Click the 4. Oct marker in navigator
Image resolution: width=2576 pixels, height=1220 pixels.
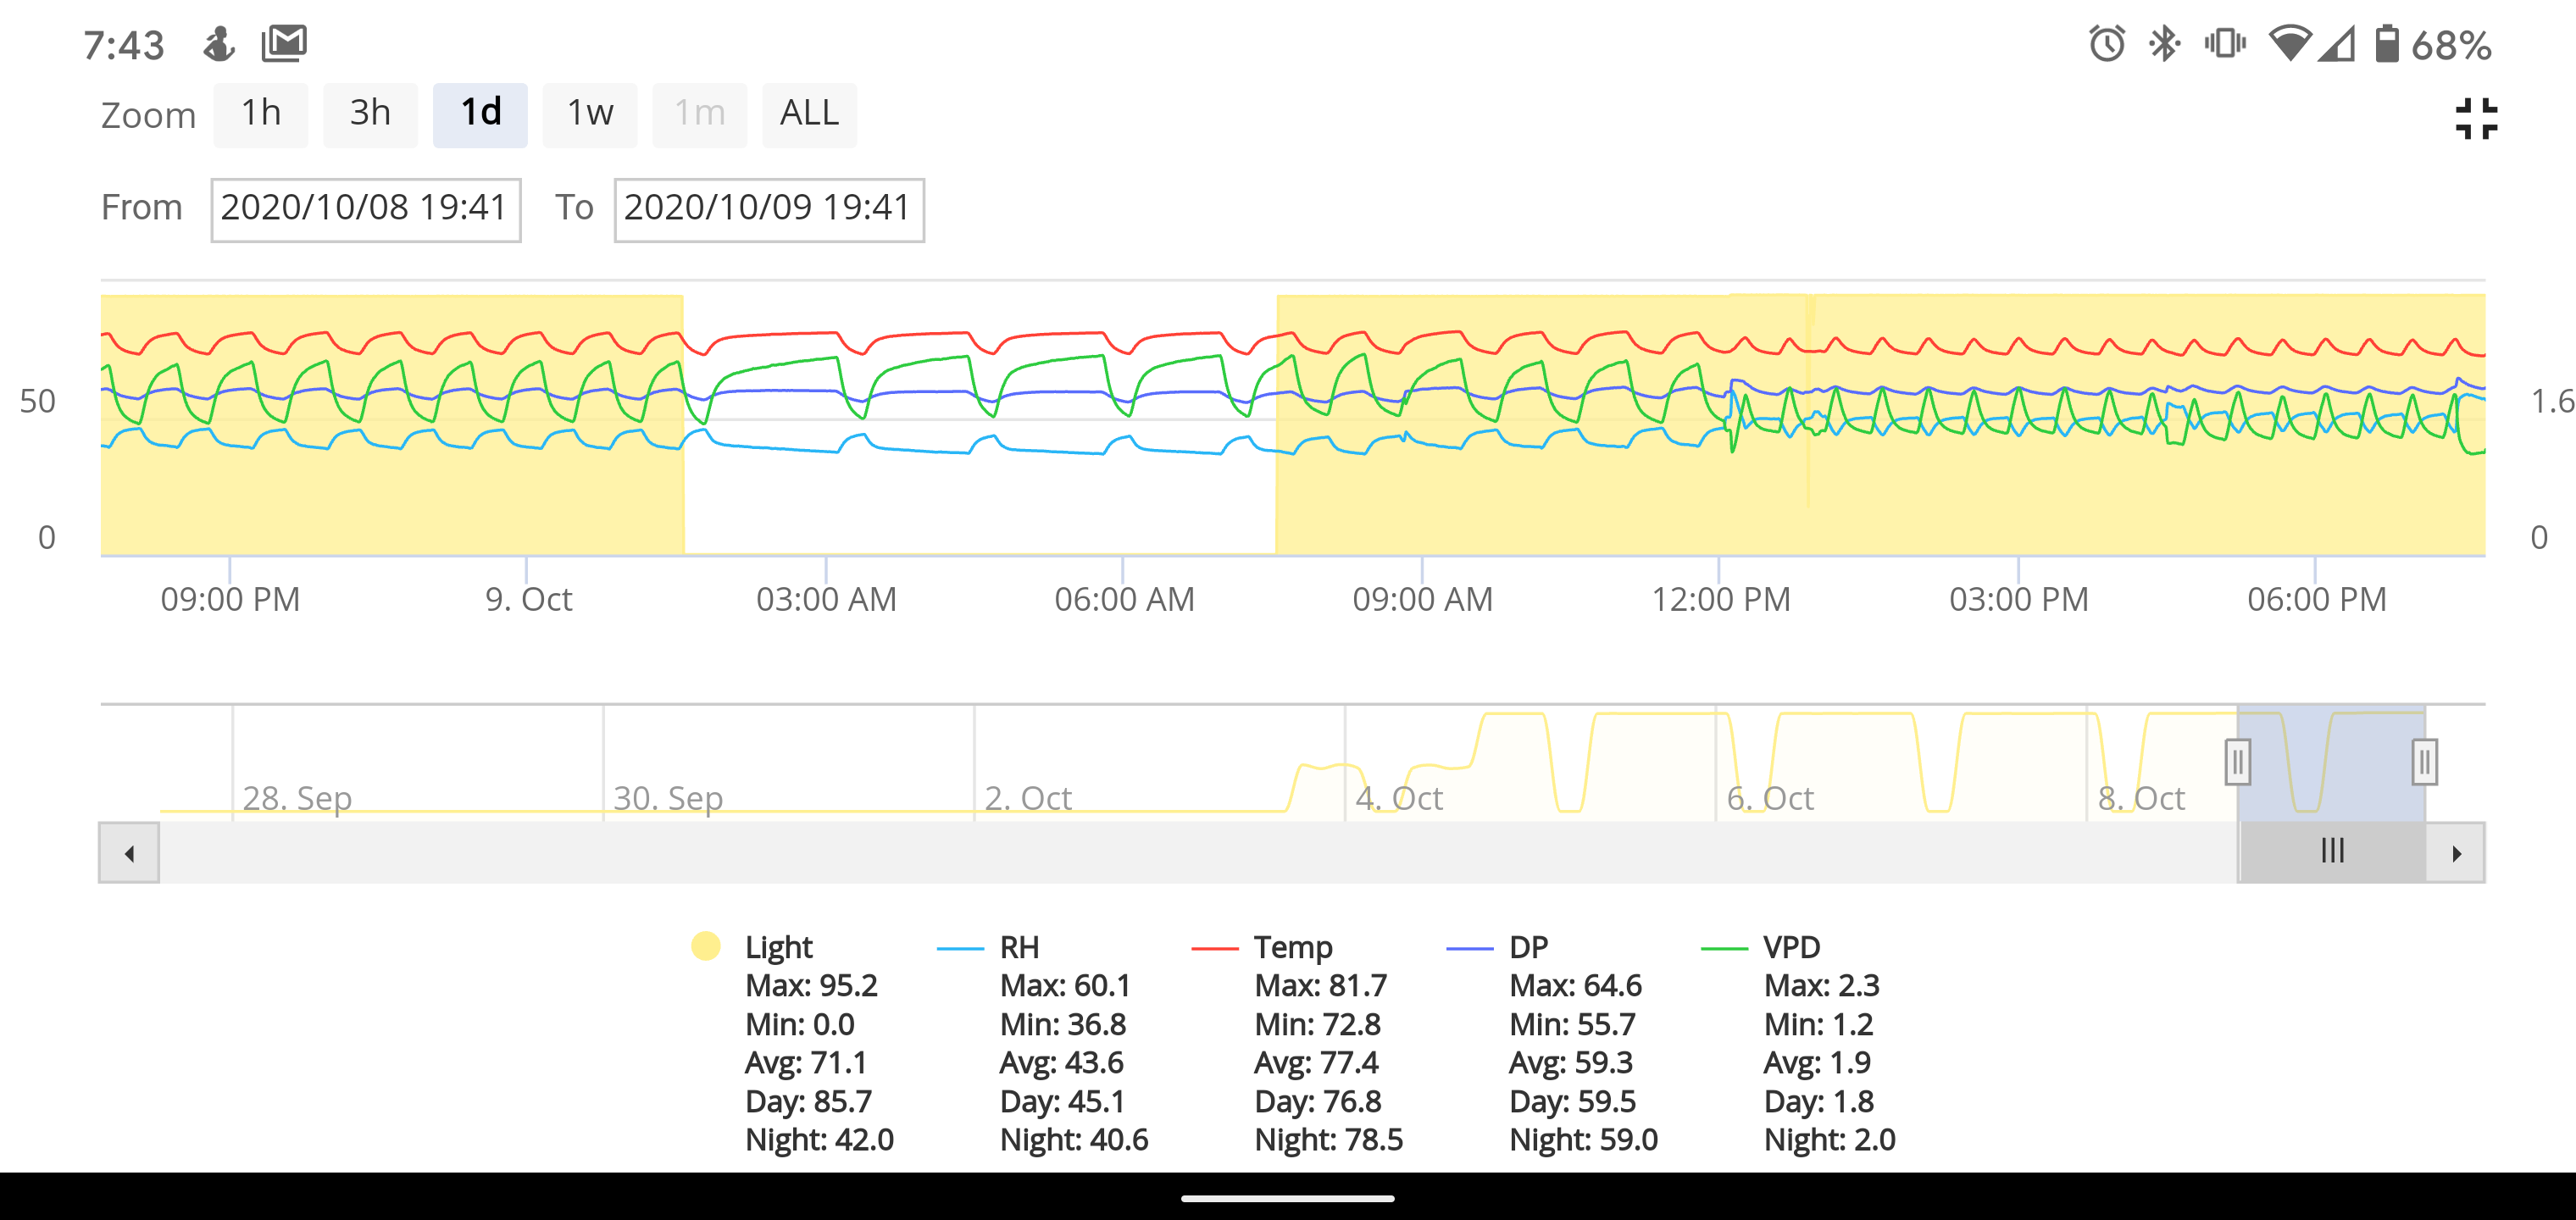point(1398,798)
